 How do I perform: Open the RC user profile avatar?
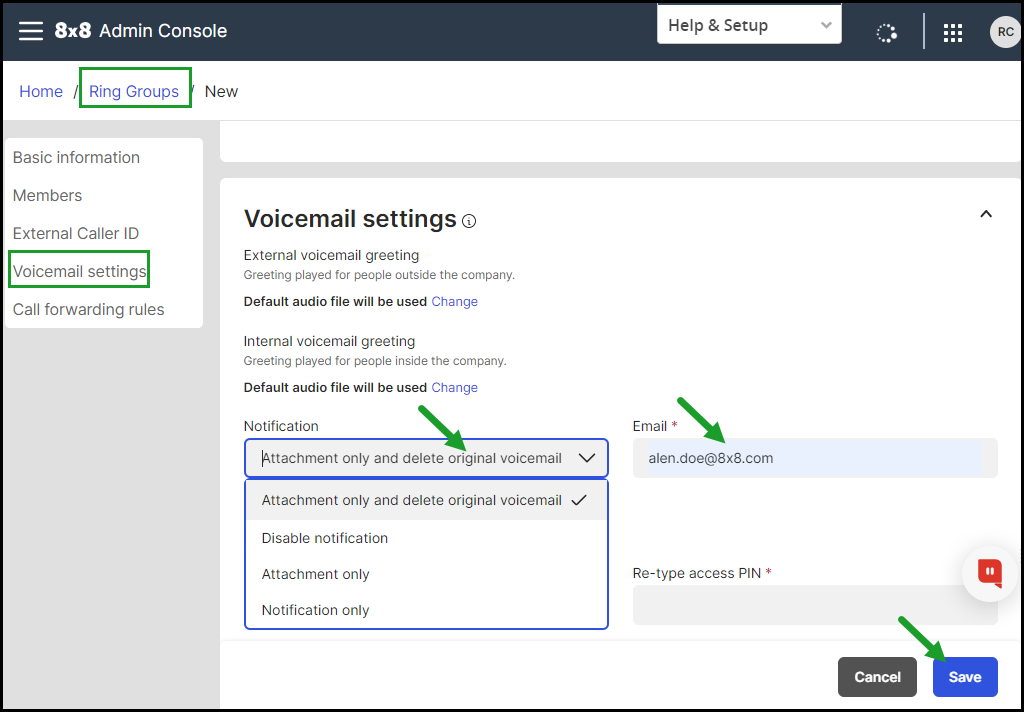[1005, 32]
